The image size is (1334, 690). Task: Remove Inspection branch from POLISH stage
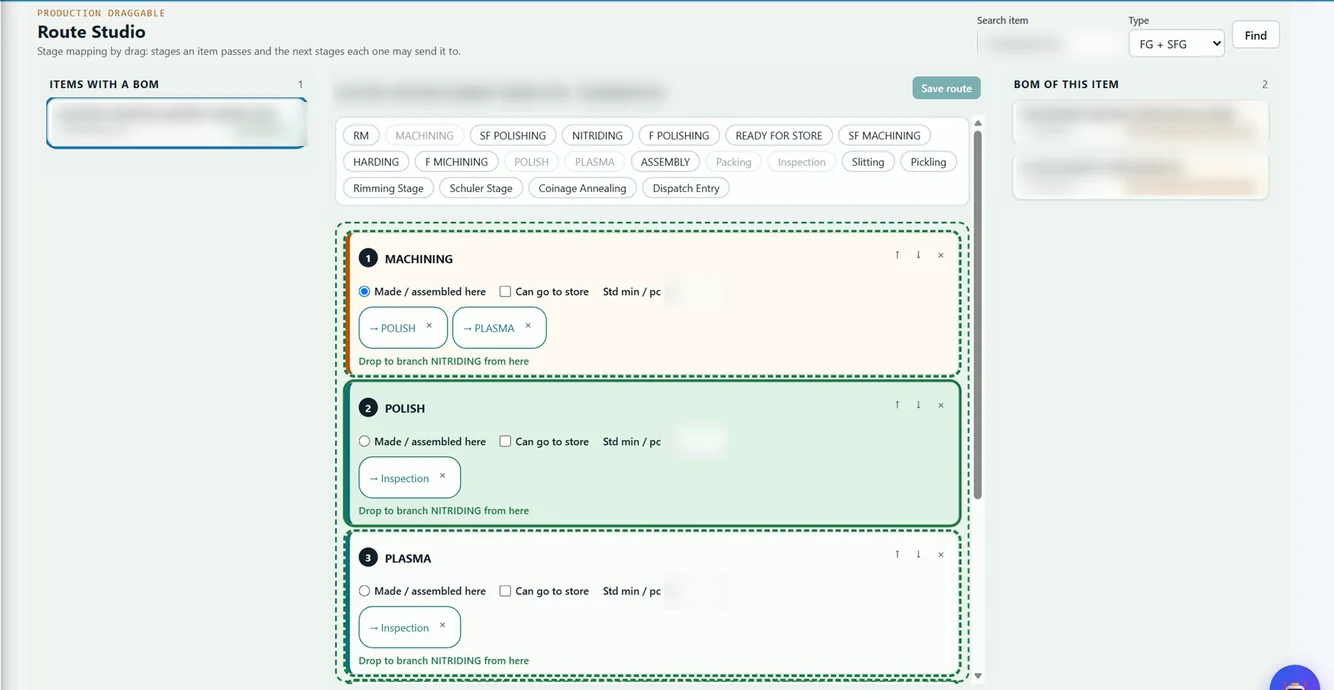point(442,476)
